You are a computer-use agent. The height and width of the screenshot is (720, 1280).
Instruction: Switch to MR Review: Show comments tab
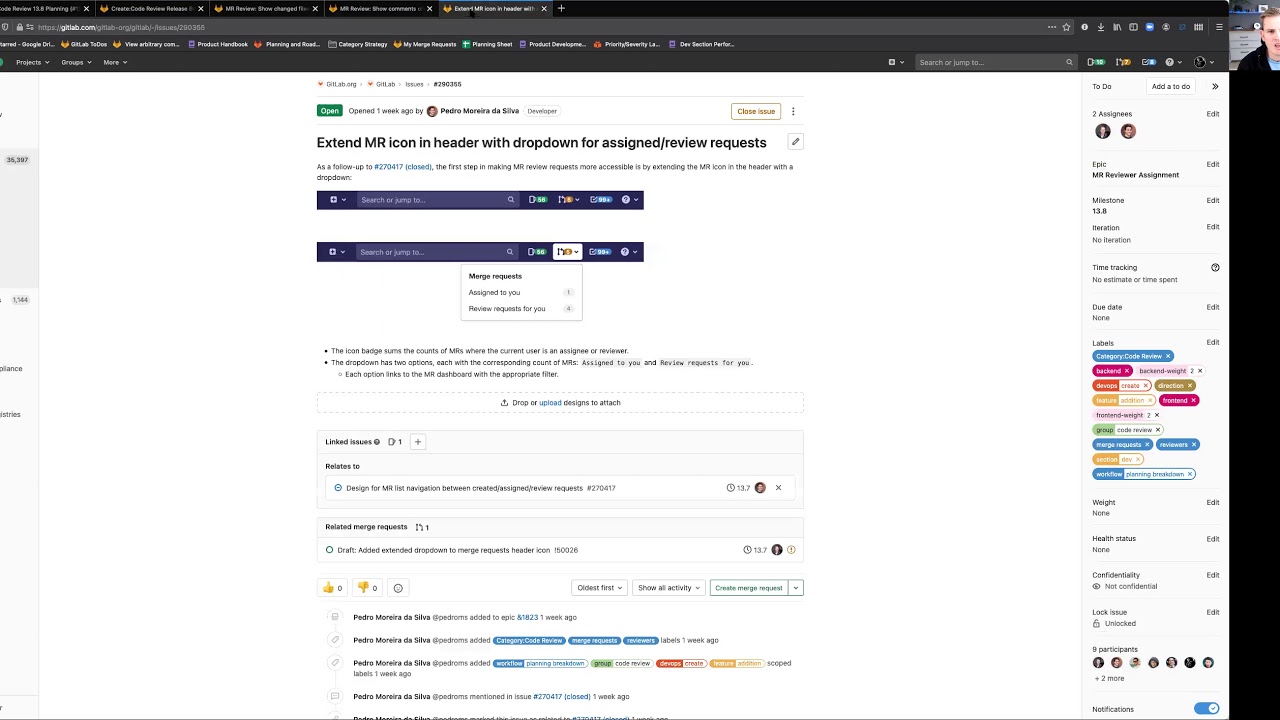point(380,8)
